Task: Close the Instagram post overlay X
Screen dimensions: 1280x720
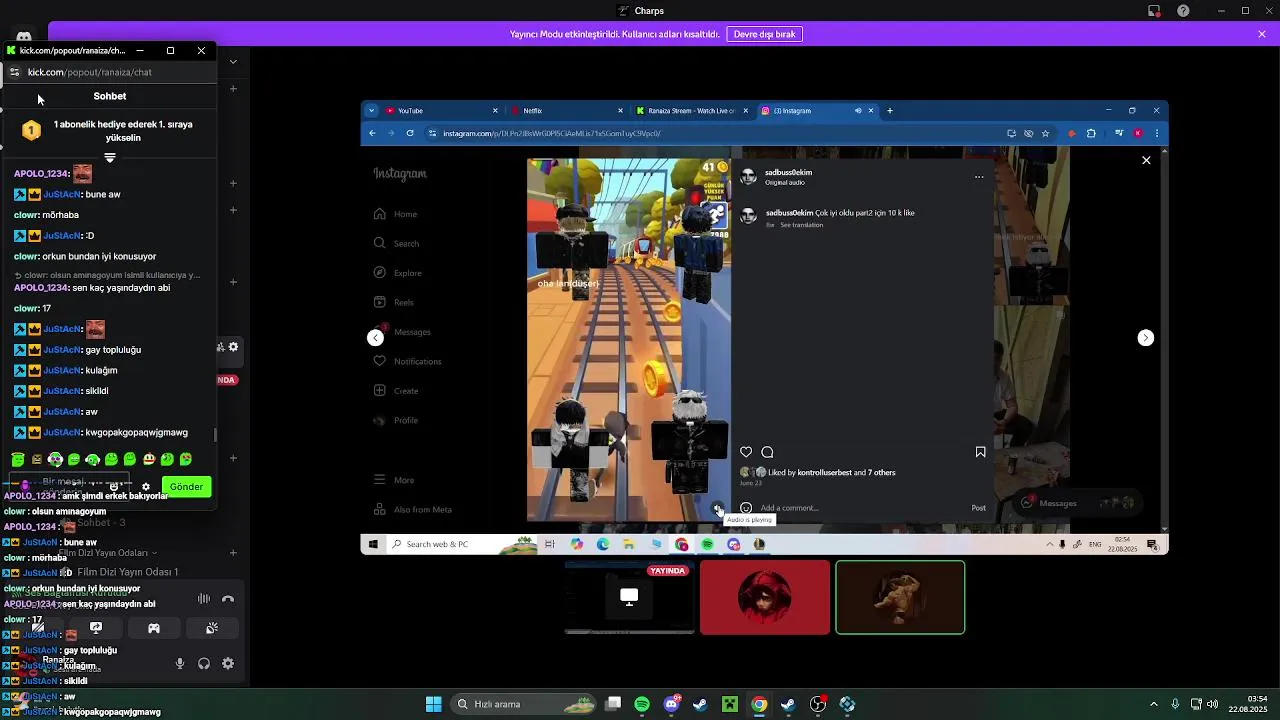Action: (1146, 160)
